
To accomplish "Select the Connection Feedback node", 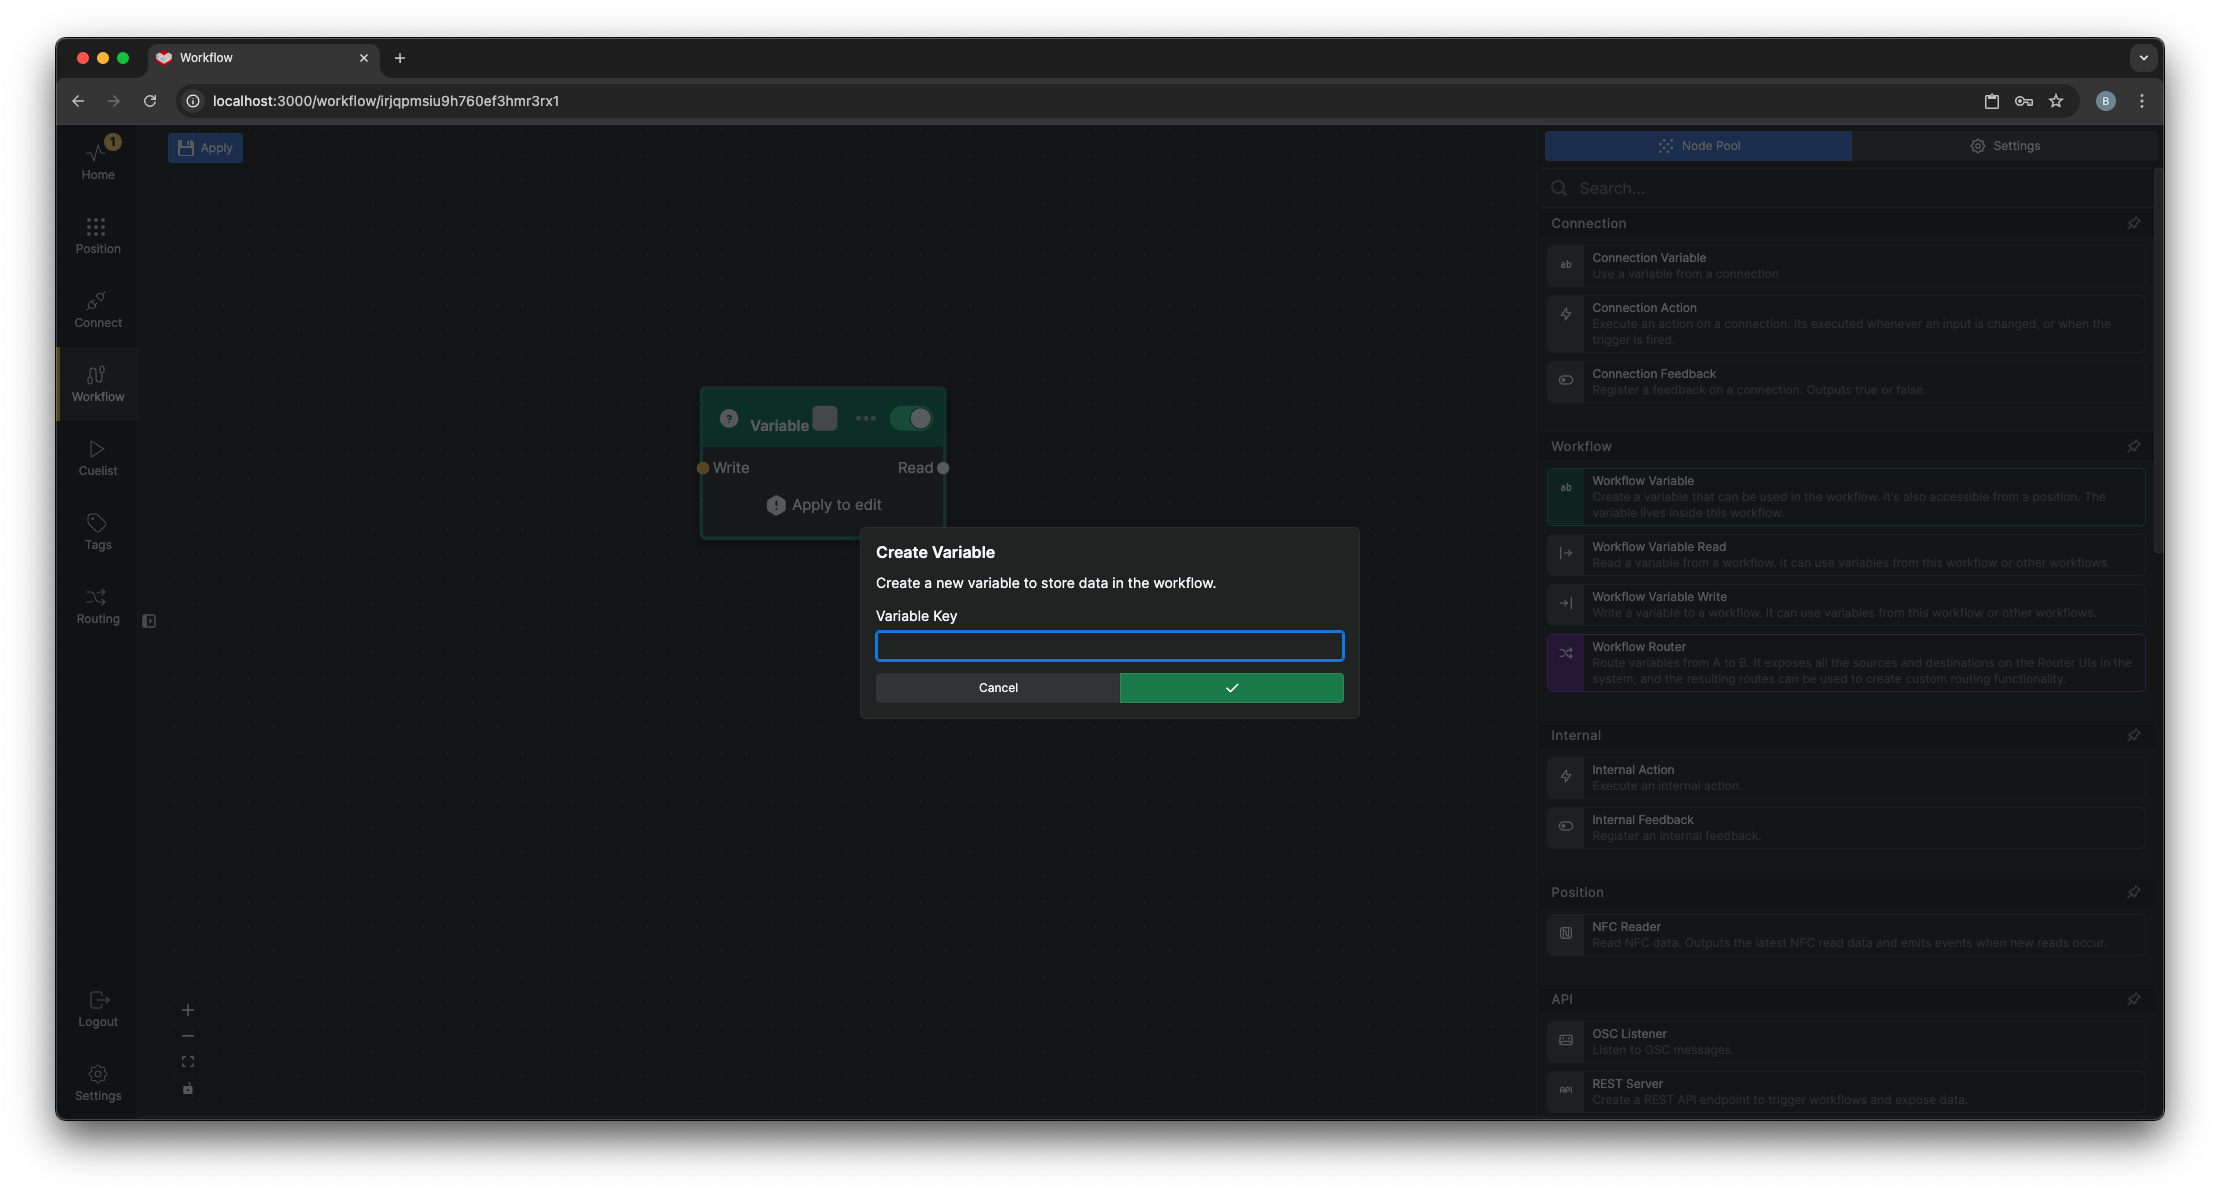I will tap(1846, 382).
